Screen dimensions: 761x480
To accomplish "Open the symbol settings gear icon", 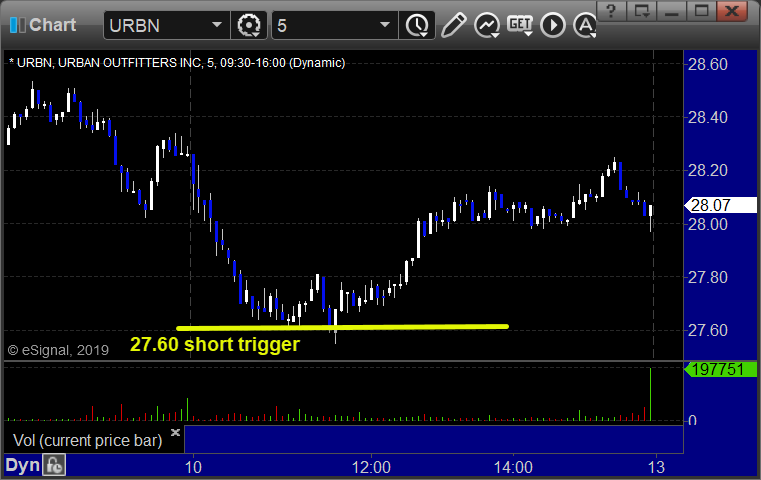I will pyautogui.click(x=248, y=25).
